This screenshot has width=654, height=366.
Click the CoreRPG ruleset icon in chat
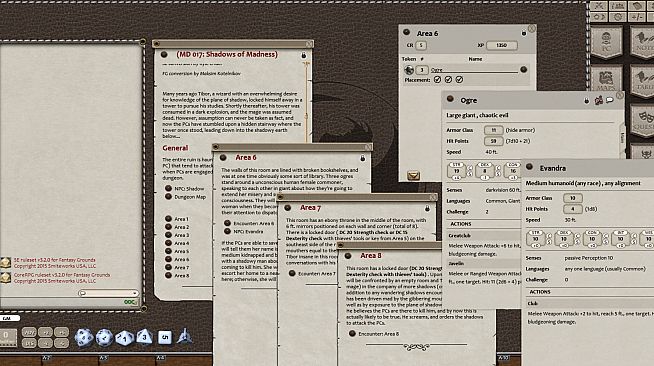5,278
